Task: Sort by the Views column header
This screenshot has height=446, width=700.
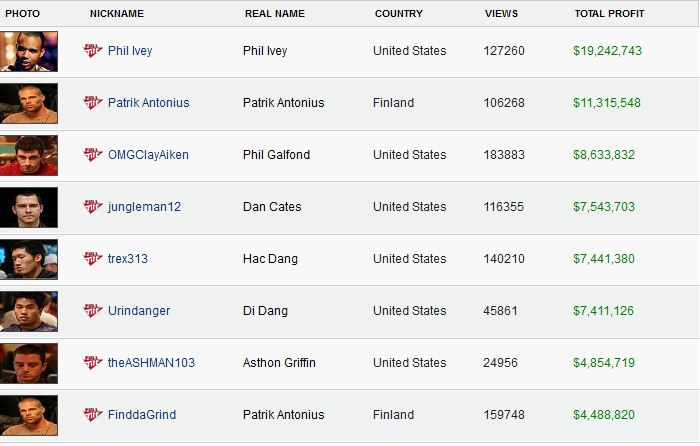Action: (x=501, y=14)
